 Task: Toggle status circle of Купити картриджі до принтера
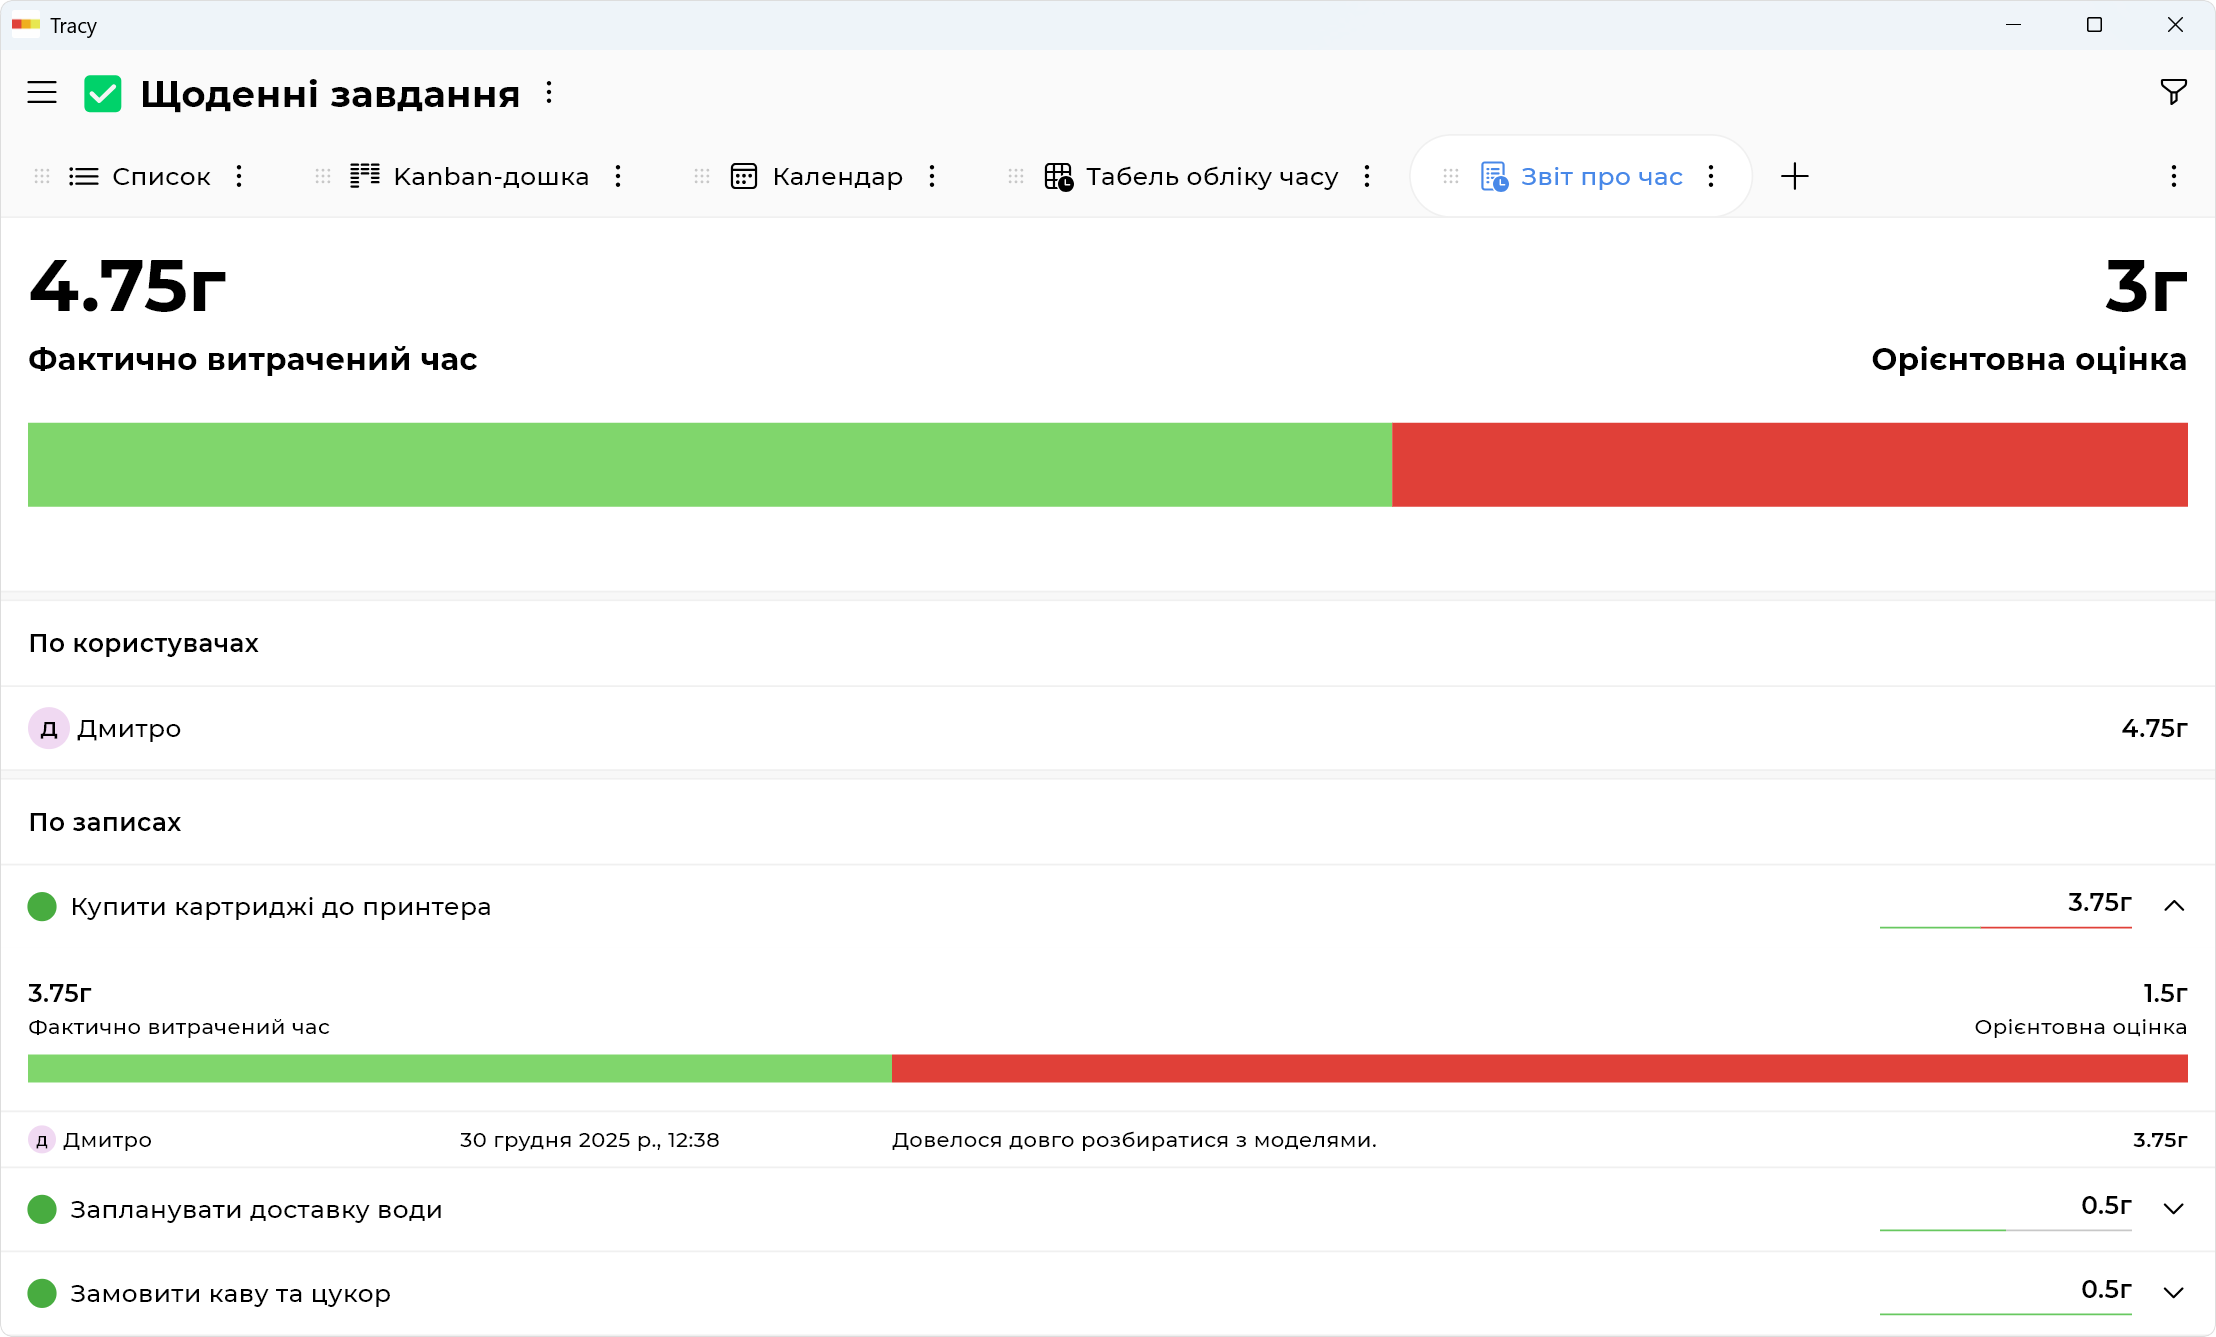[42, 907]
